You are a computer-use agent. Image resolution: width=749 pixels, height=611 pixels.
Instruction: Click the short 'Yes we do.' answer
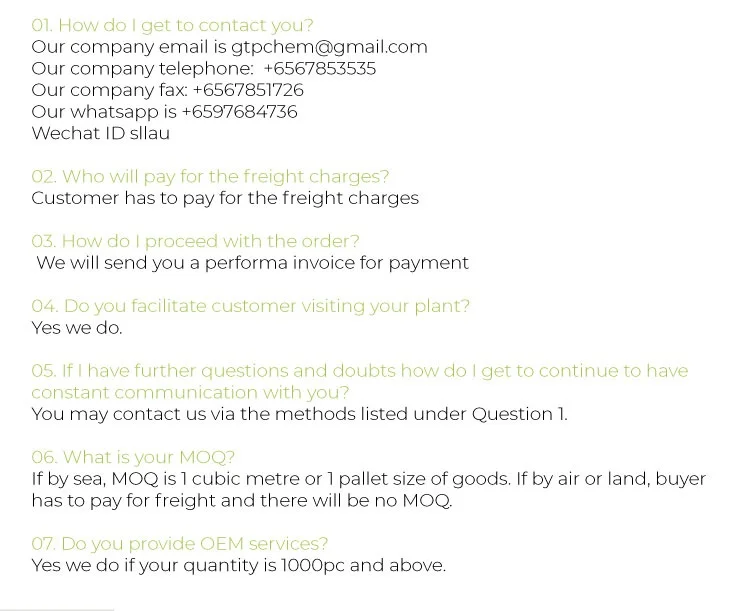pos(77,327)
